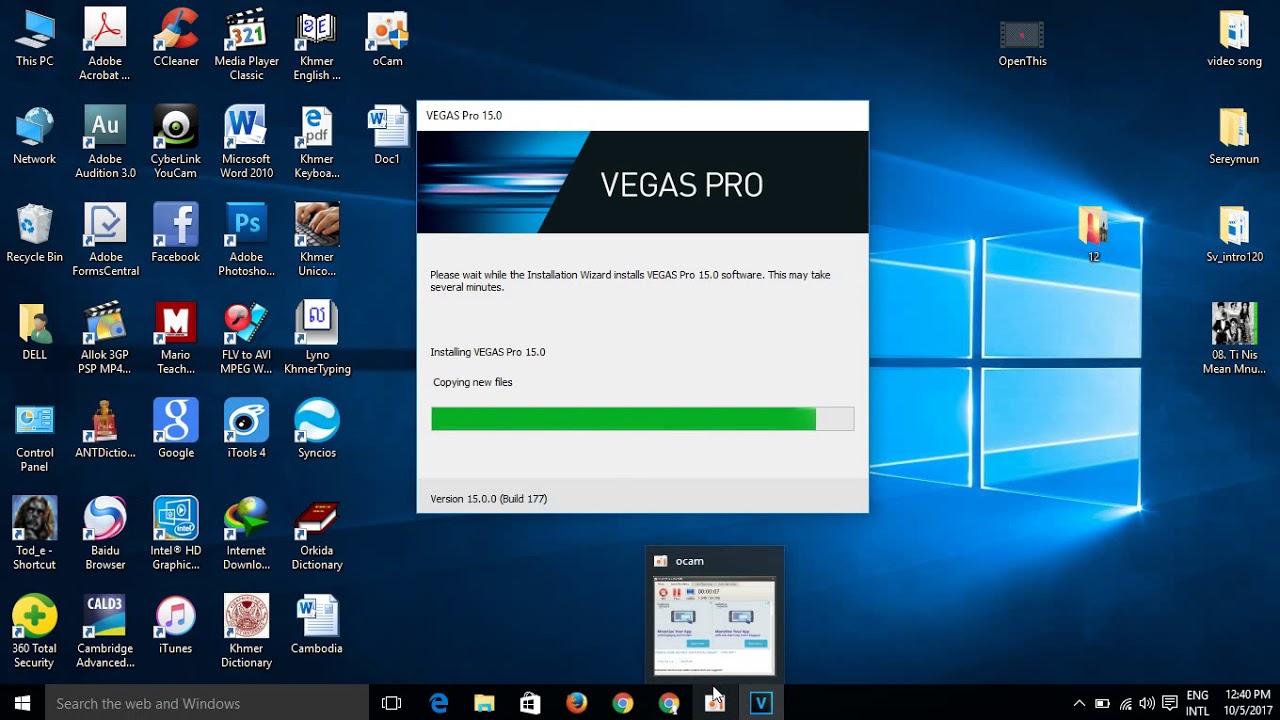Select the CyberLink YouCam shortcut
Viewport: 1280px width, 720px height.
coord(176,142)
